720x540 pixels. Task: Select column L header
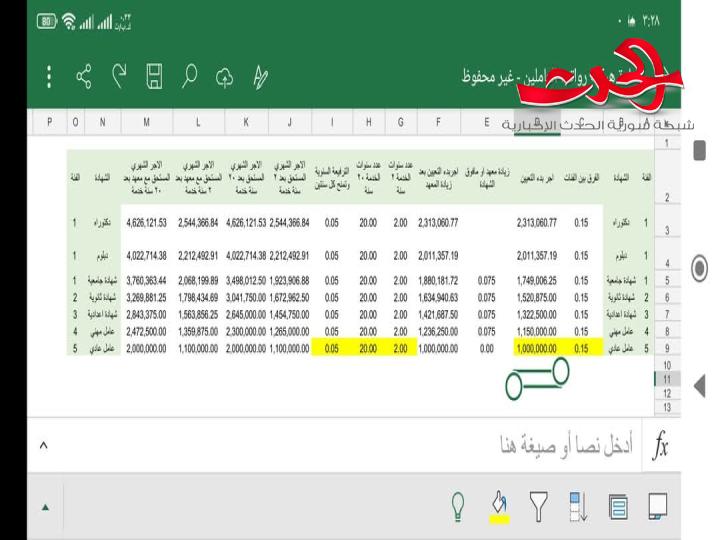coord(198,122)
